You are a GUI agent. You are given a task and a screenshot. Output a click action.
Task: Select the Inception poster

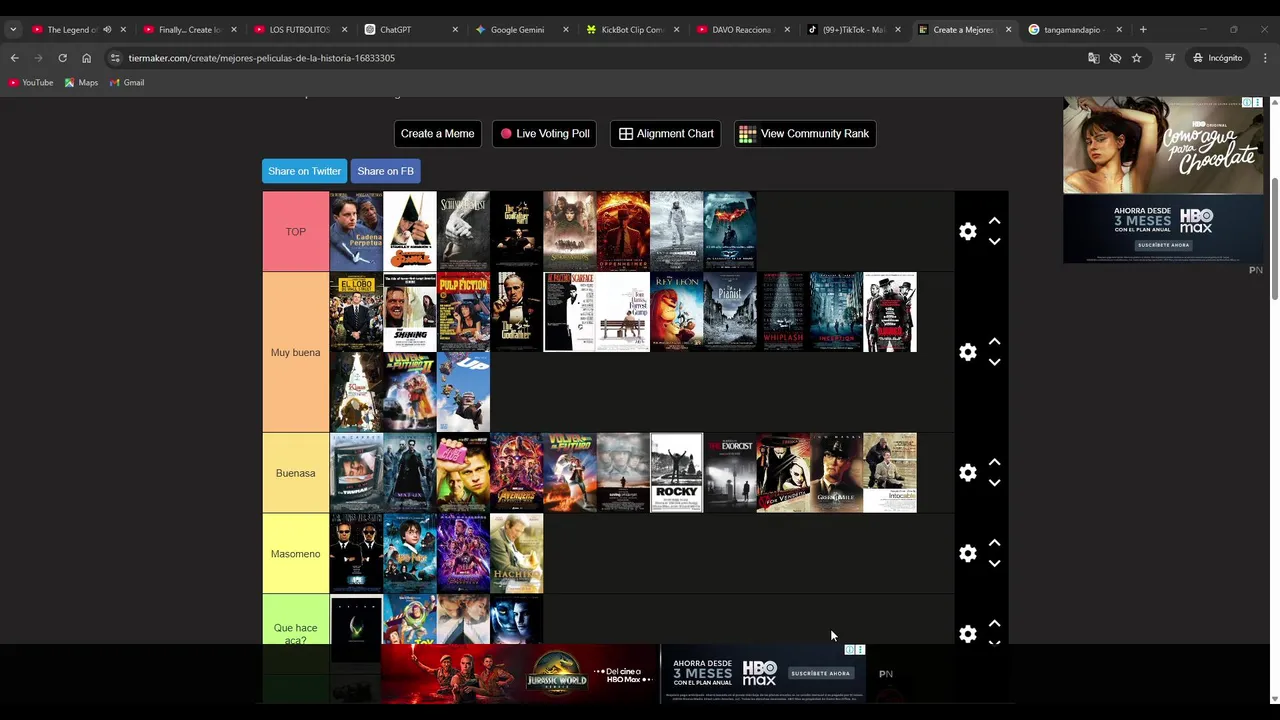click(836, 312)
